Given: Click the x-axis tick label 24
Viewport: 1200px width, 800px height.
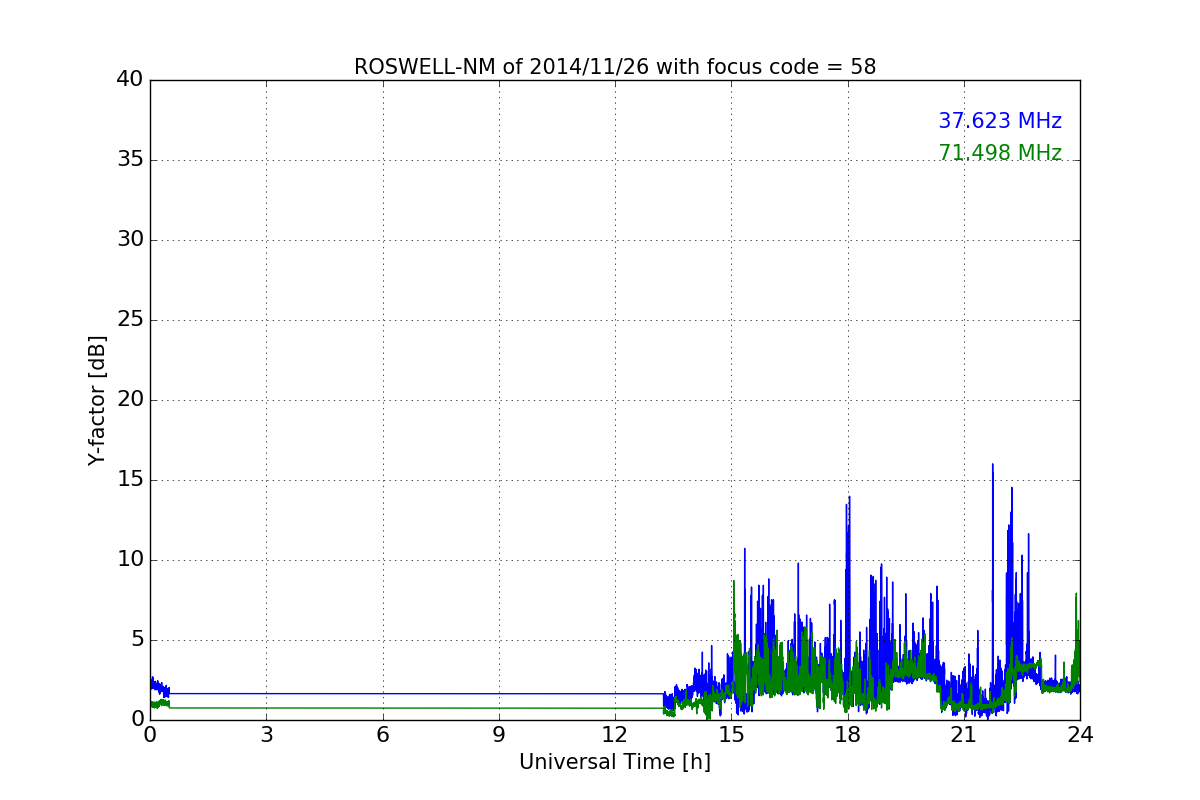Looking at the screenshot, I should coord(1080,735).
